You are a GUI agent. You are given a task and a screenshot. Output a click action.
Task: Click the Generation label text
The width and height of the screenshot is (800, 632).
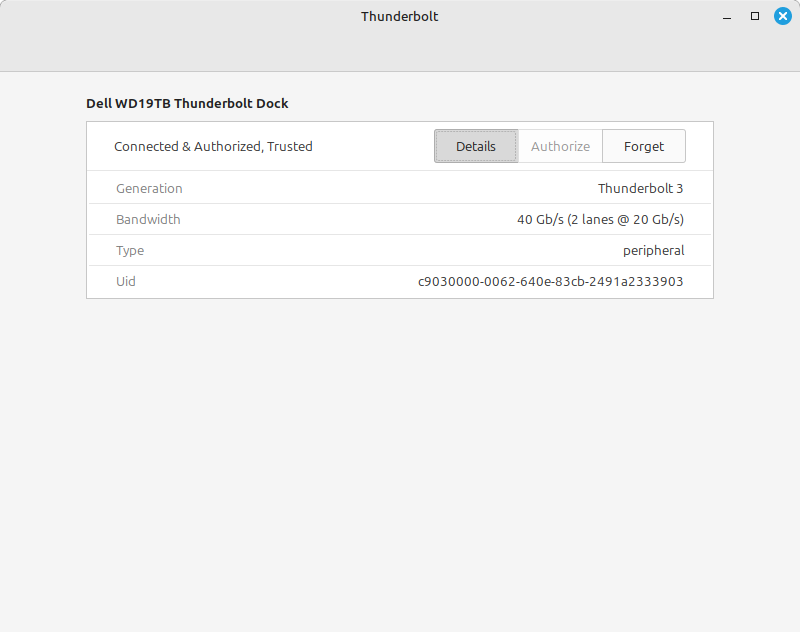pyautogui.click(x=149, y=188)
